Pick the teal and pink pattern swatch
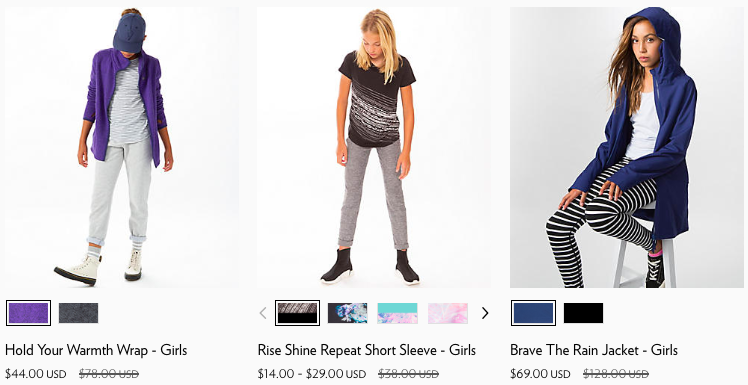The image size is (748, 385). point(398,313)
